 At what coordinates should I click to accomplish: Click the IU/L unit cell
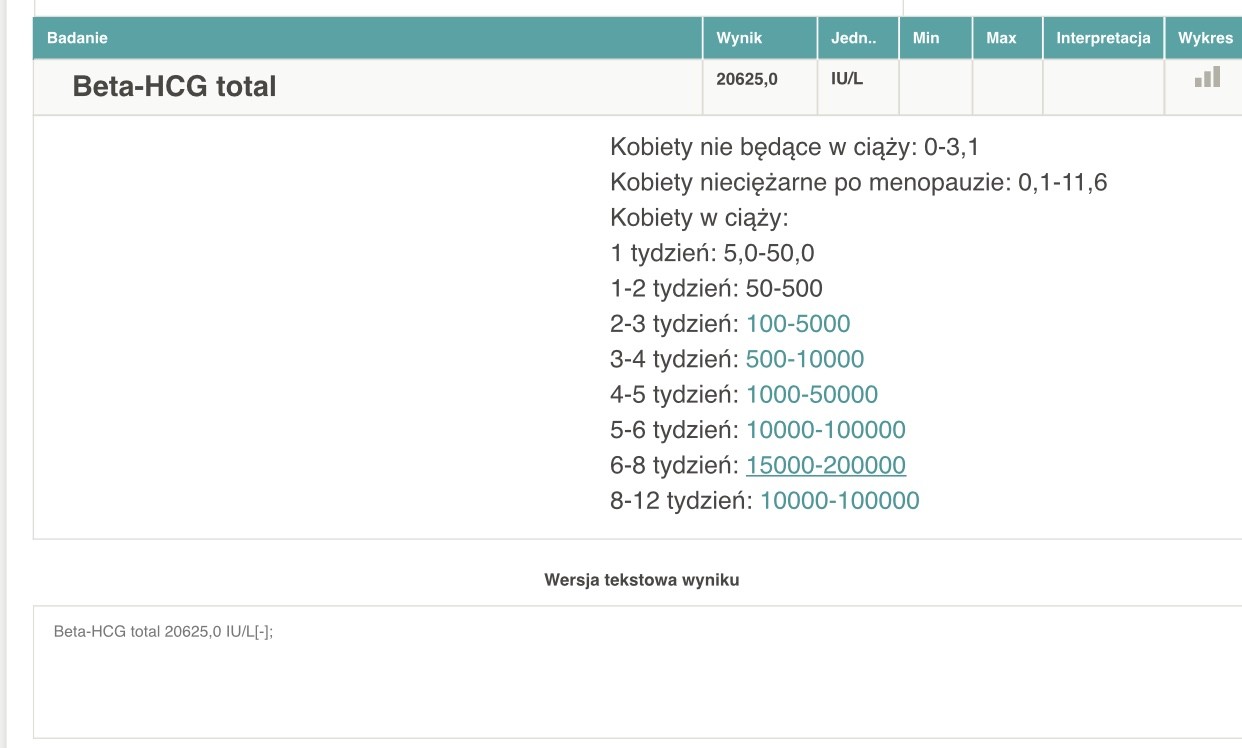(x=847, y=78)
